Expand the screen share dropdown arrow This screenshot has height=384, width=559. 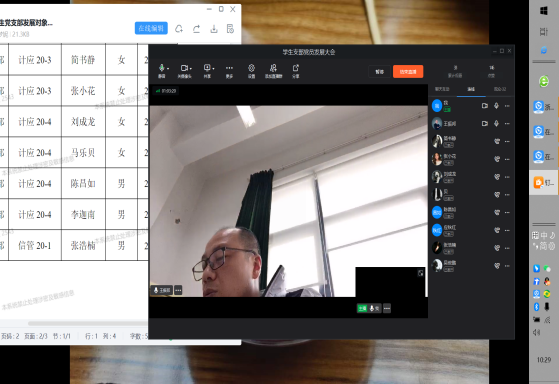[213, 68]
